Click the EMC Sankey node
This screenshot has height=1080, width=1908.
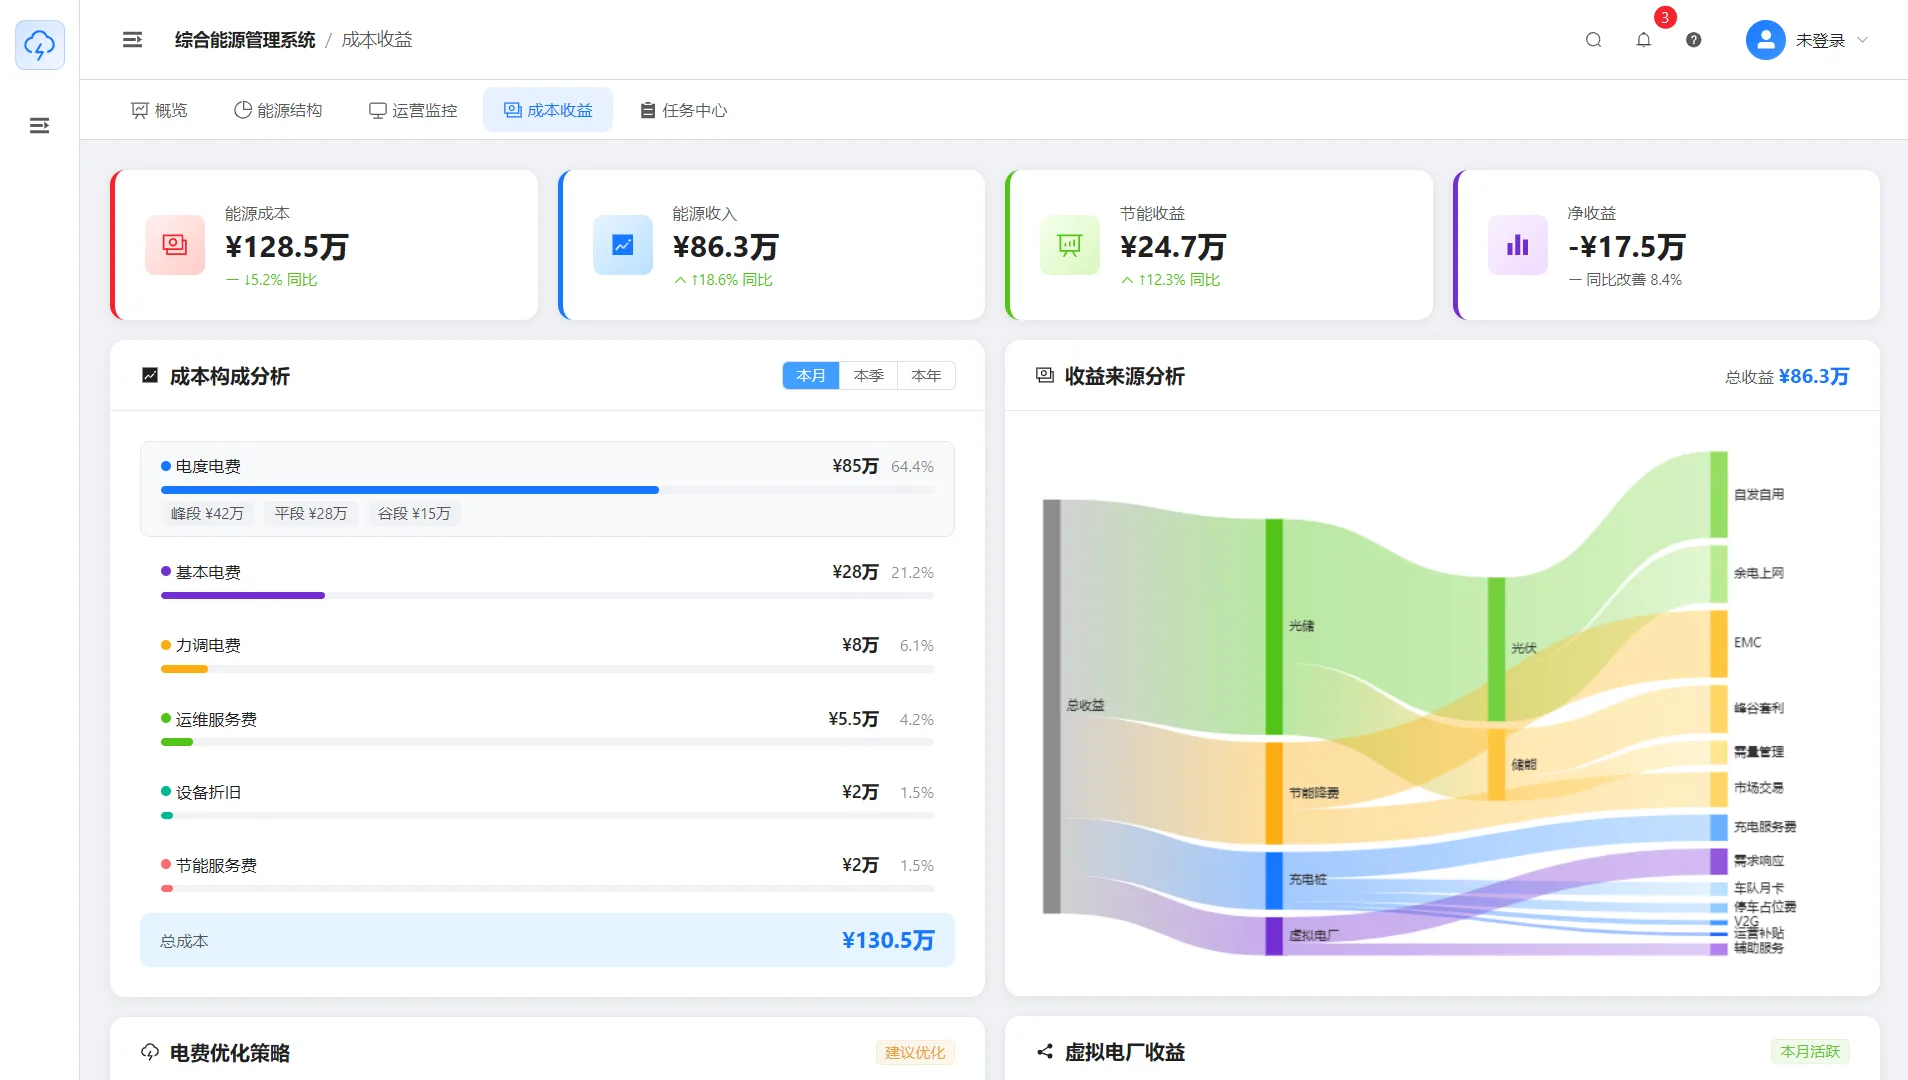(x=1718, y=643)
